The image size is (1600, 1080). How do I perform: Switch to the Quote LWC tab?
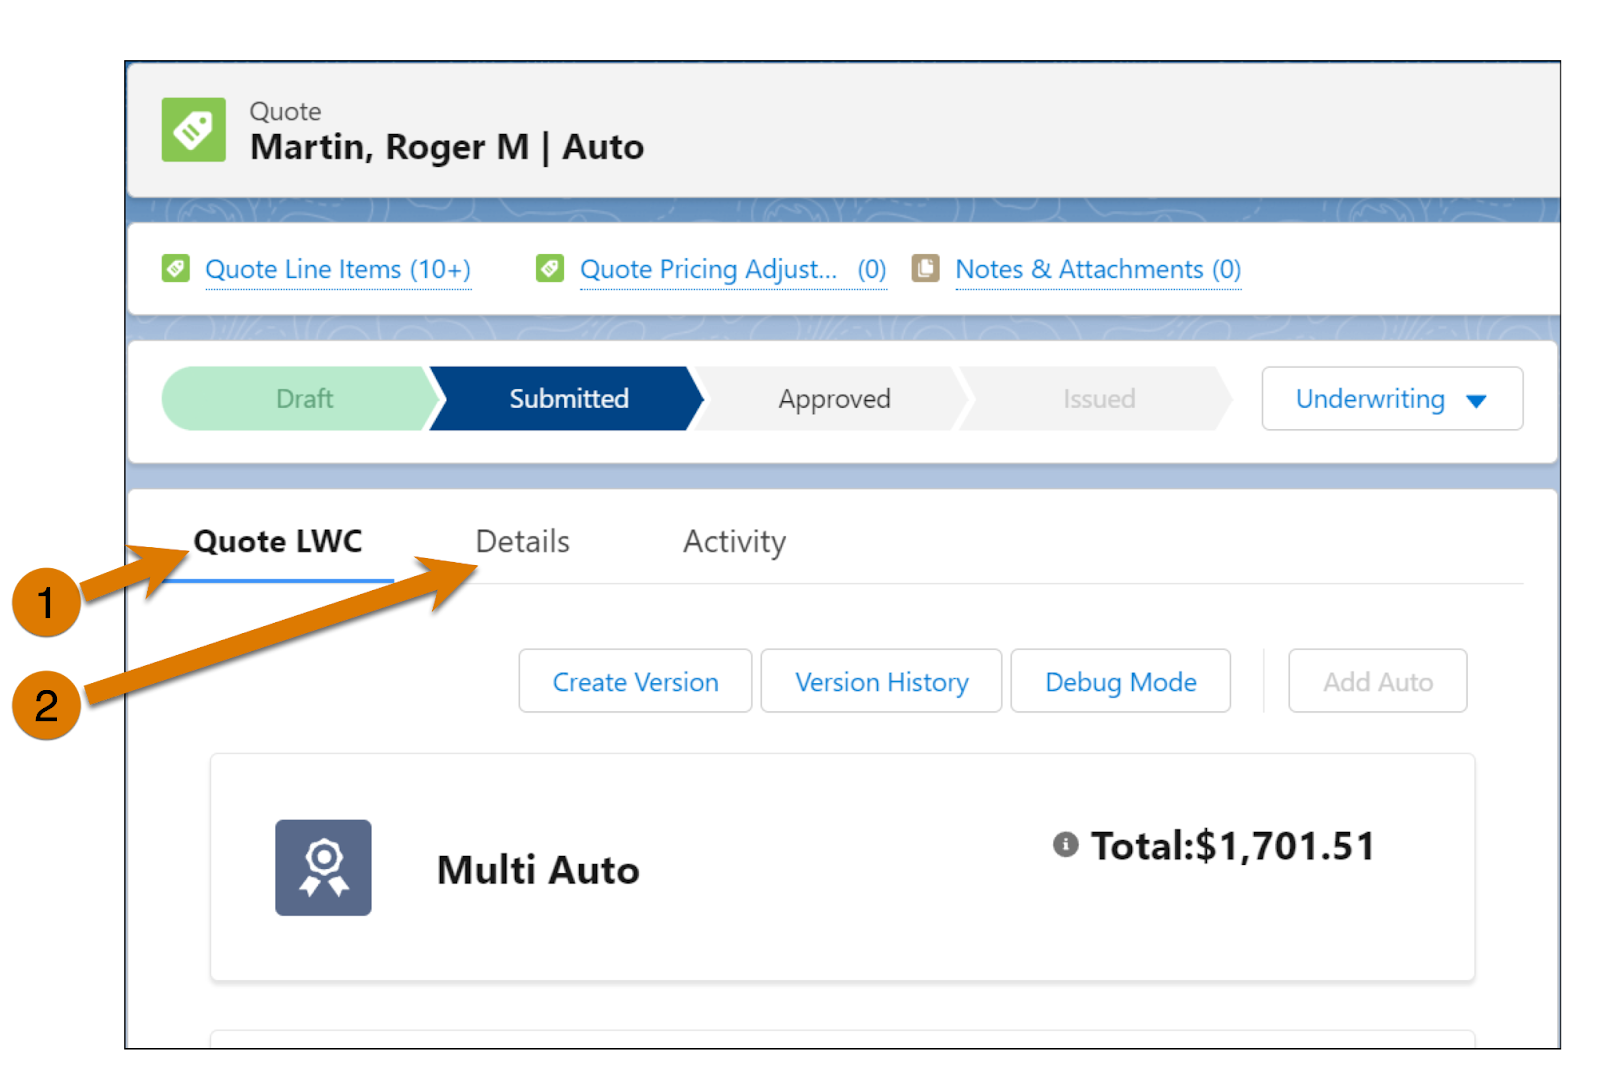click(278, 542)
